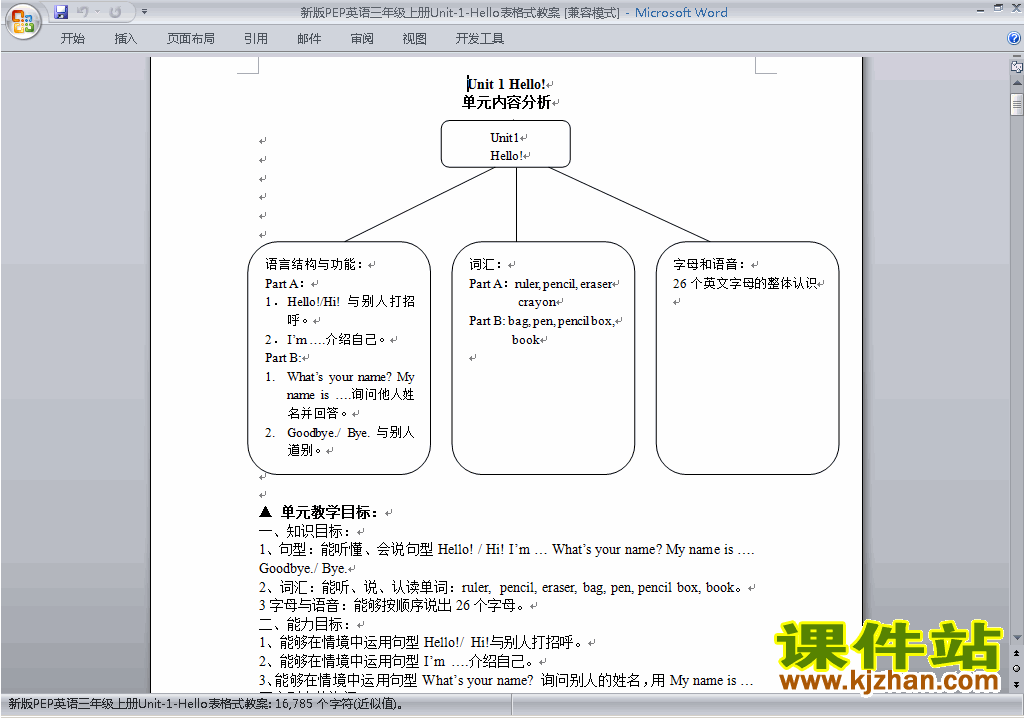
Task: Click 语言结构与功能 heading in left box
Action: point(314,264)
